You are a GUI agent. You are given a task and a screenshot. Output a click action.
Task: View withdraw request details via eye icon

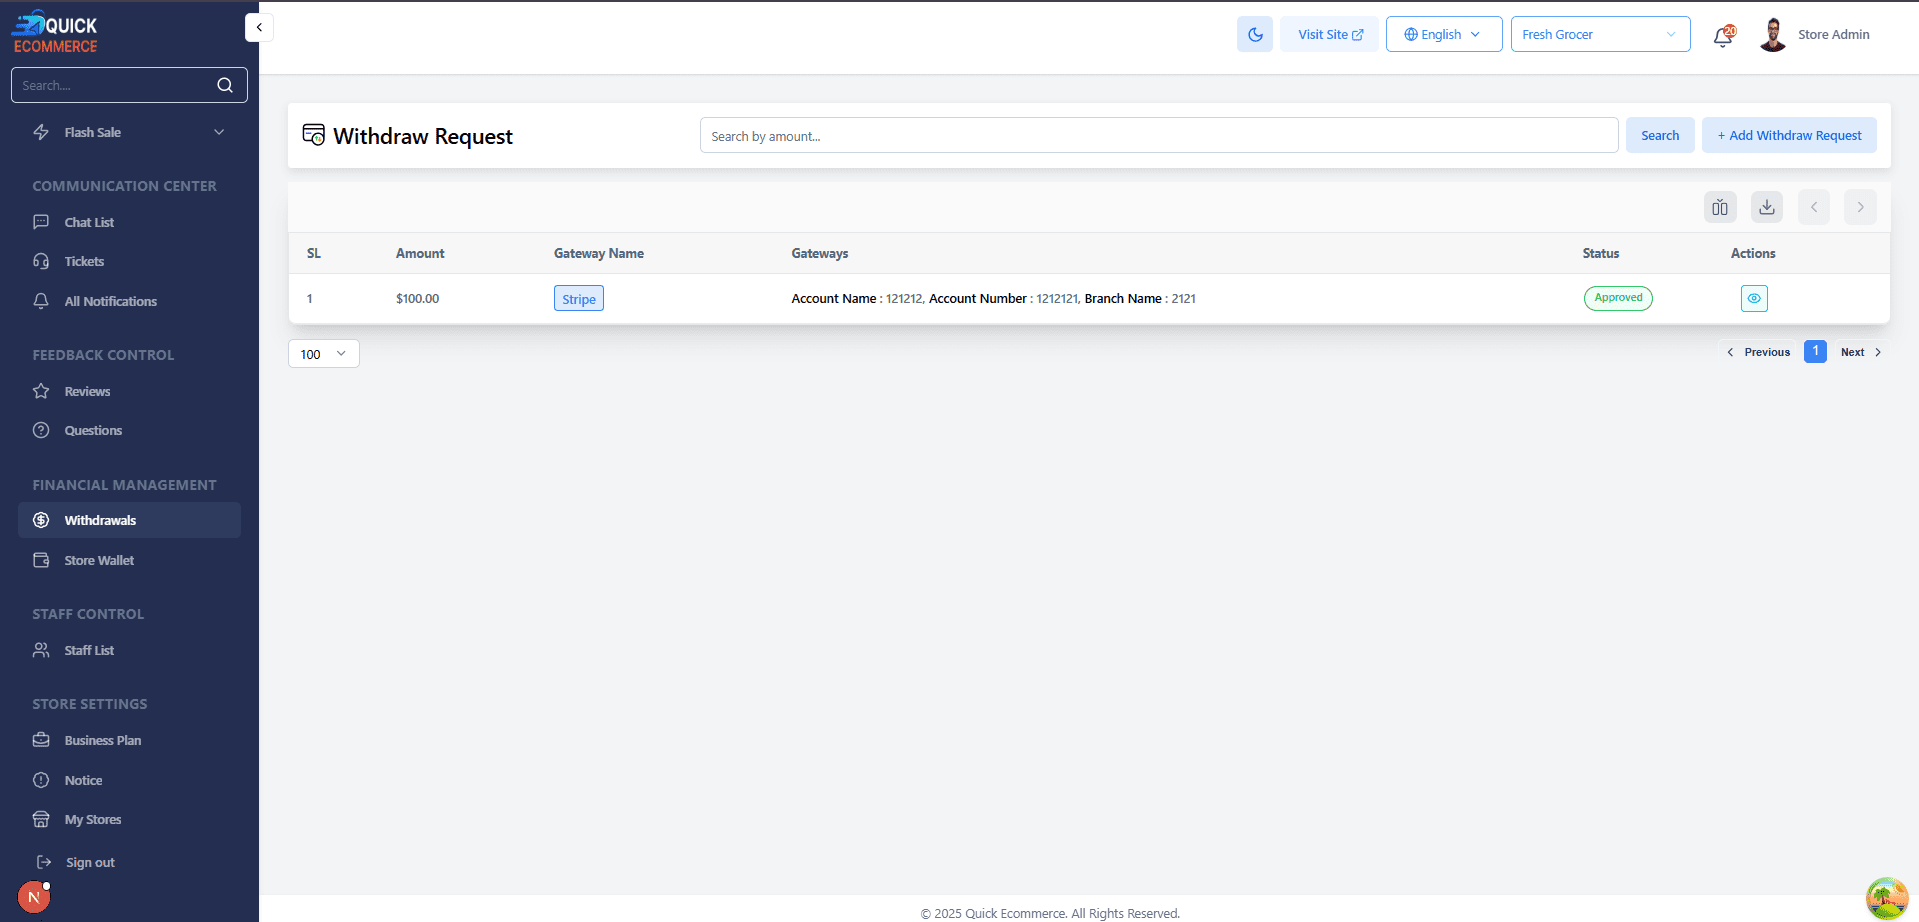coord(1753,298)
